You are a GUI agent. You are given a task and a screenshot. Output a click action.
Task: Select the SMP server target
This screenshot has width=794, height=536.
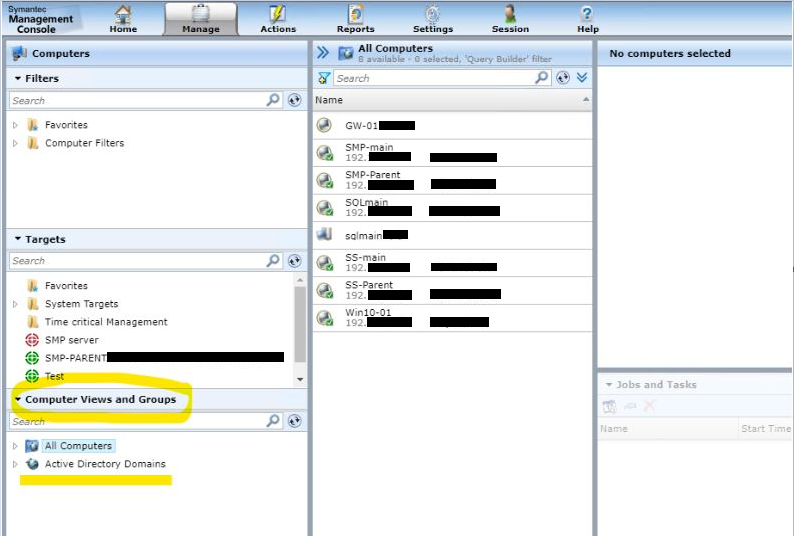tap(71, 340)
